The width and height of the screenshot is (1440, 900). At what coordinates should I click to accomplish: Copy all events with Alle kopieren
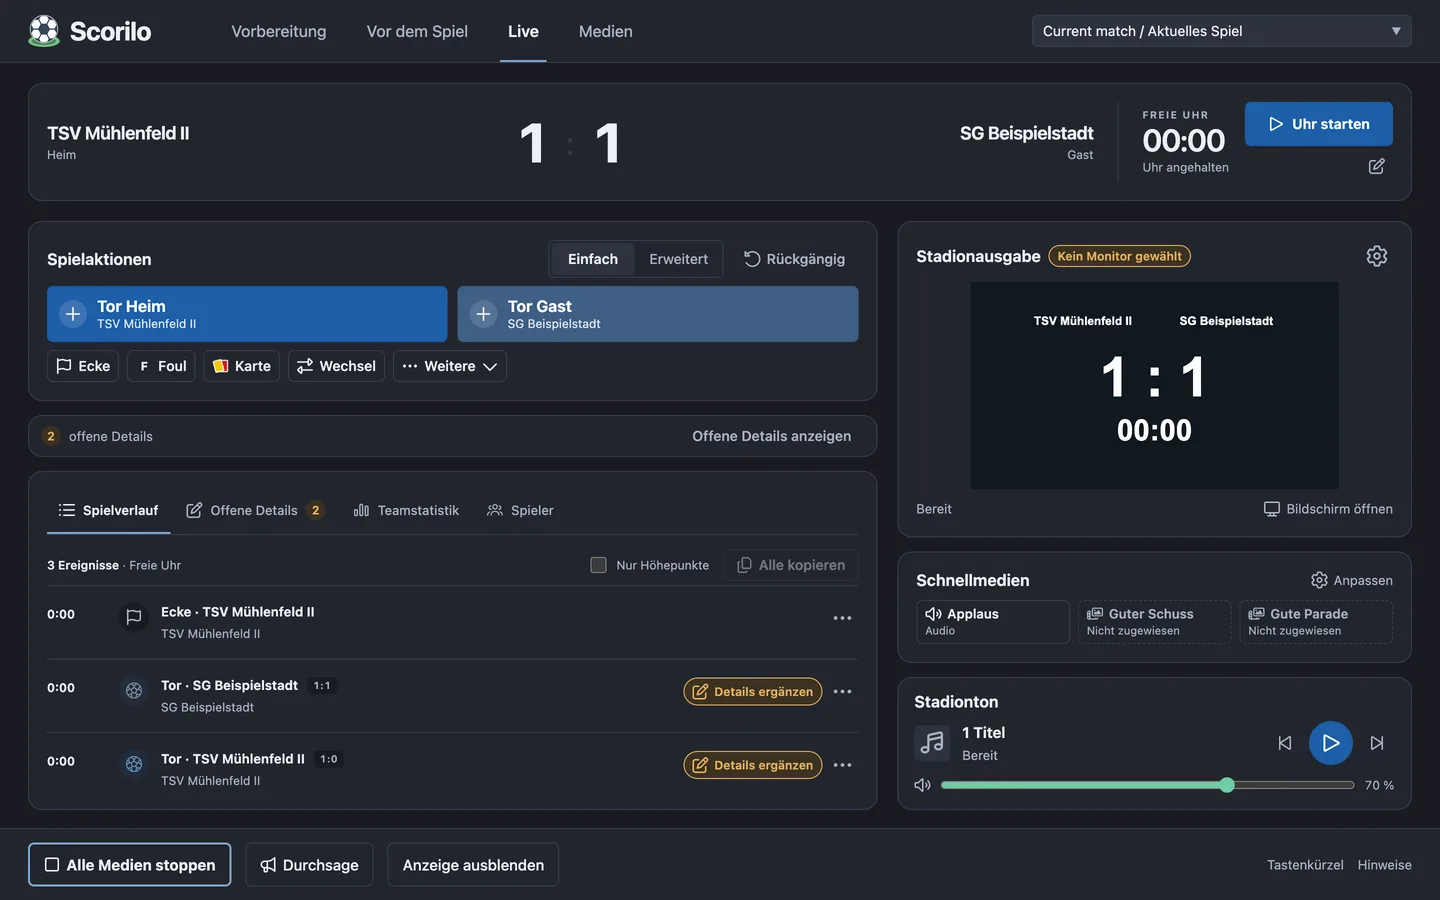(791, 565)
